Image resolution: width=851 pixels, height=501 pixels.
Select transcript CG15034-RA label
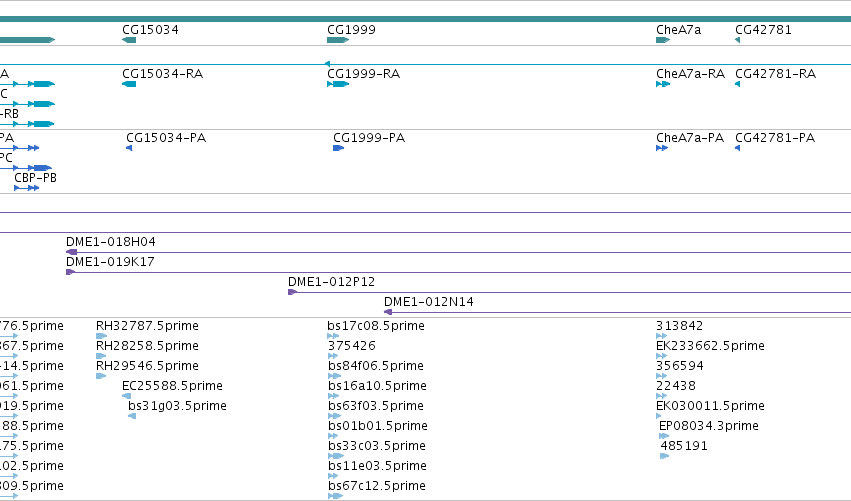[x=163, y=74]
